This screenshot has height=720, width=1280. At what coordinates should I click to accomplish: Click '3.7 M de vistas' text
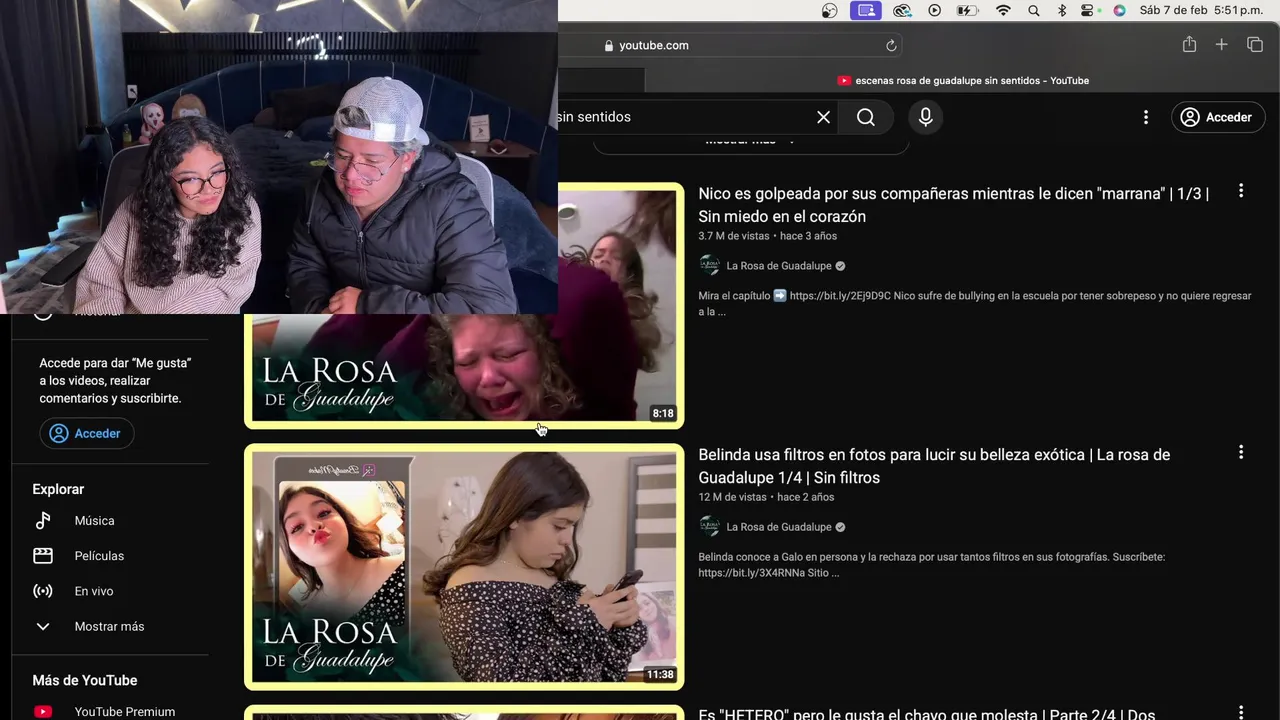[x=734, y=236]
